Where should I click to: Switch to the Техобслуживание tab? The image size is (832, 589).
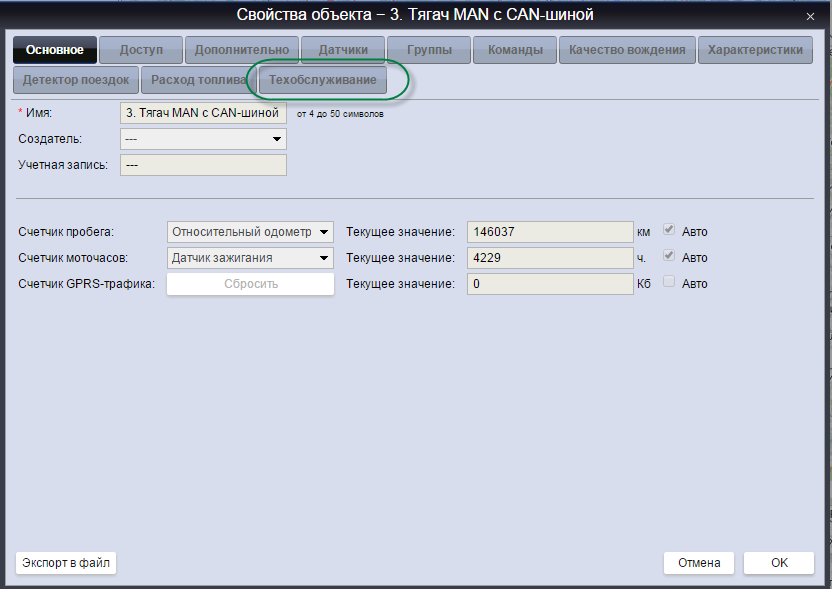tap(323, 80)
